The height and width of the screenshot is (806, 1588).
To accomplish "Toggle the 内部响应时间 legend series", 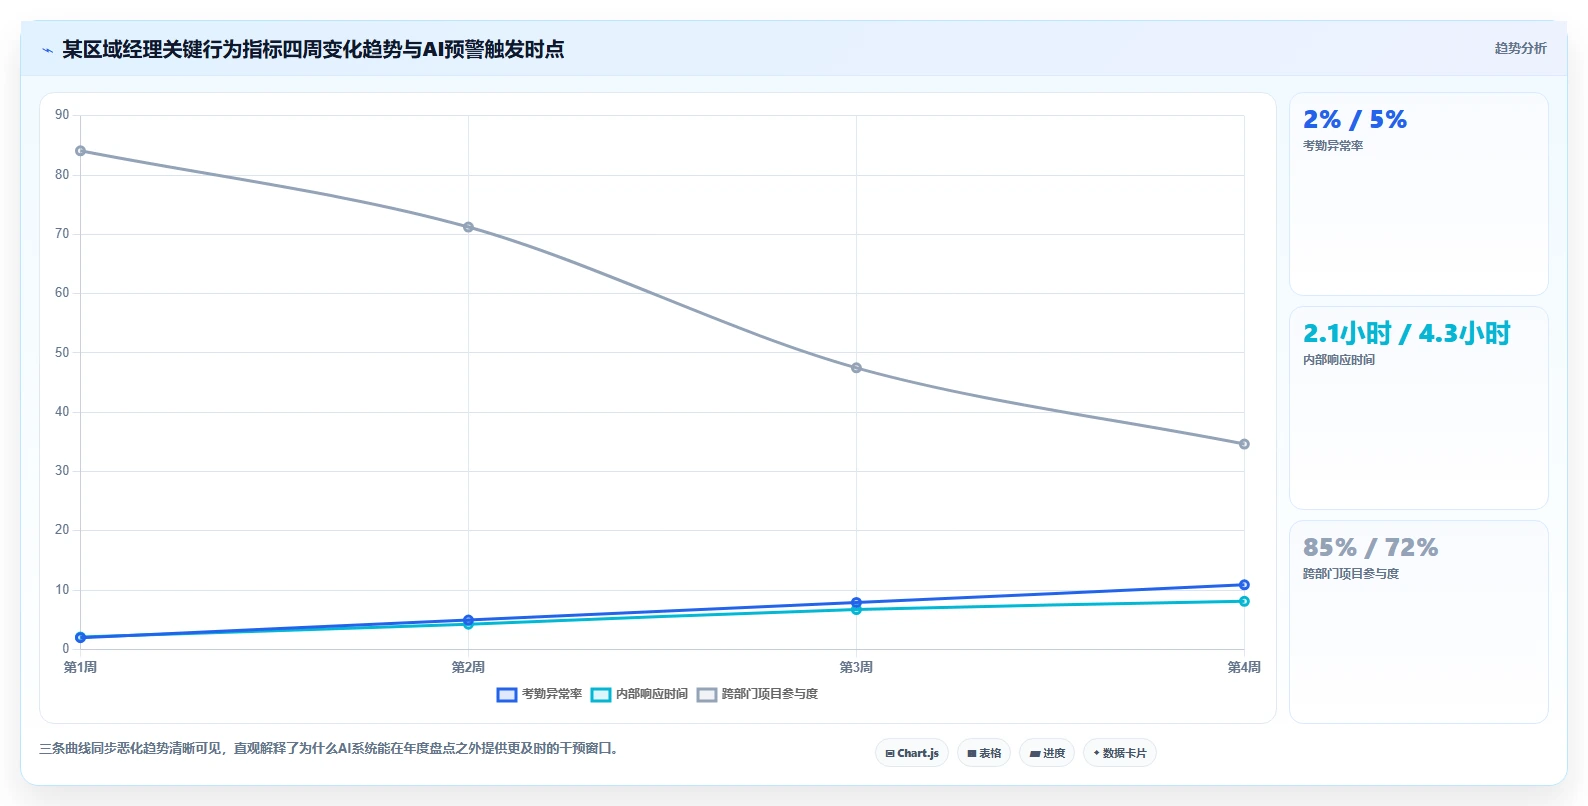I will (x=639, y=694).
